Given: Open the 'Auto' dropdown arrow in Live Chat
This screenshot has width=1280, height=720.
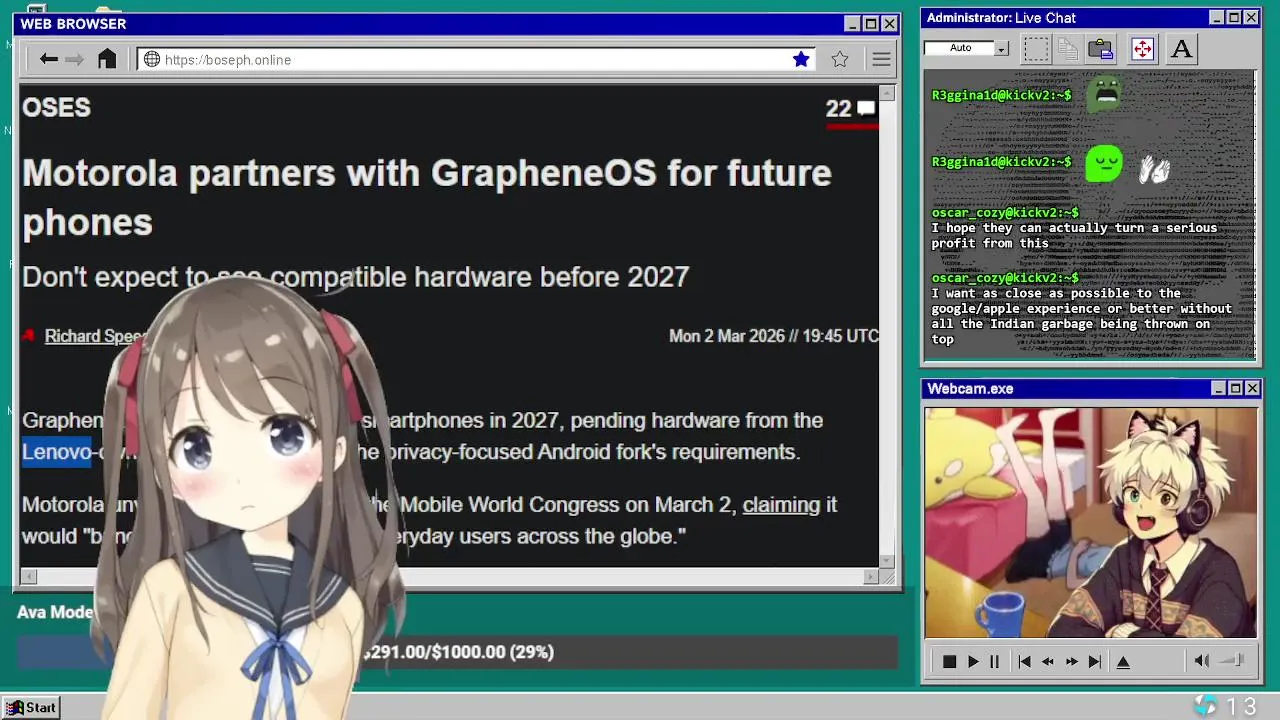Looking at the screenshot, I should (x=1001, y=48).
